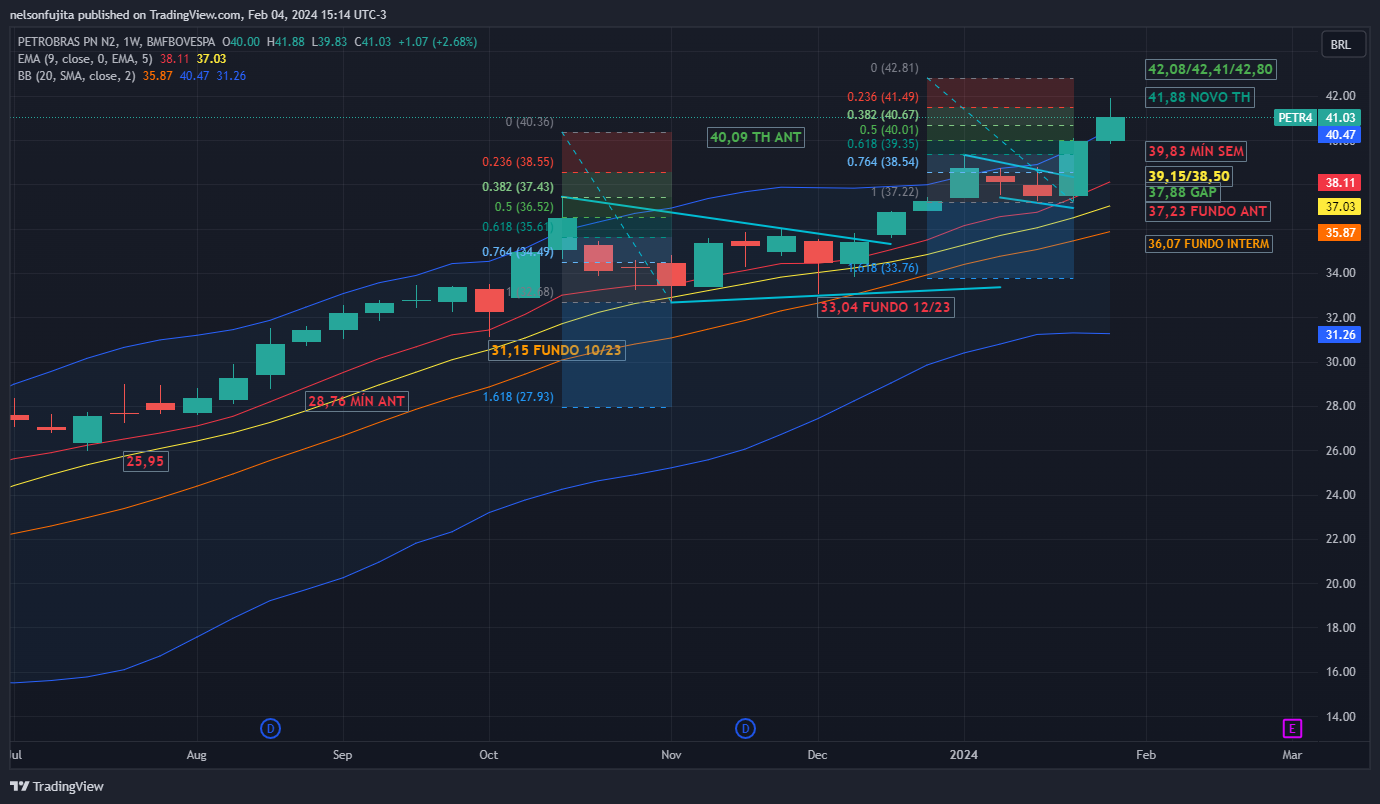Click the Fibonacci '0.618 (39.35)' level label

click(x=882, y=145)
